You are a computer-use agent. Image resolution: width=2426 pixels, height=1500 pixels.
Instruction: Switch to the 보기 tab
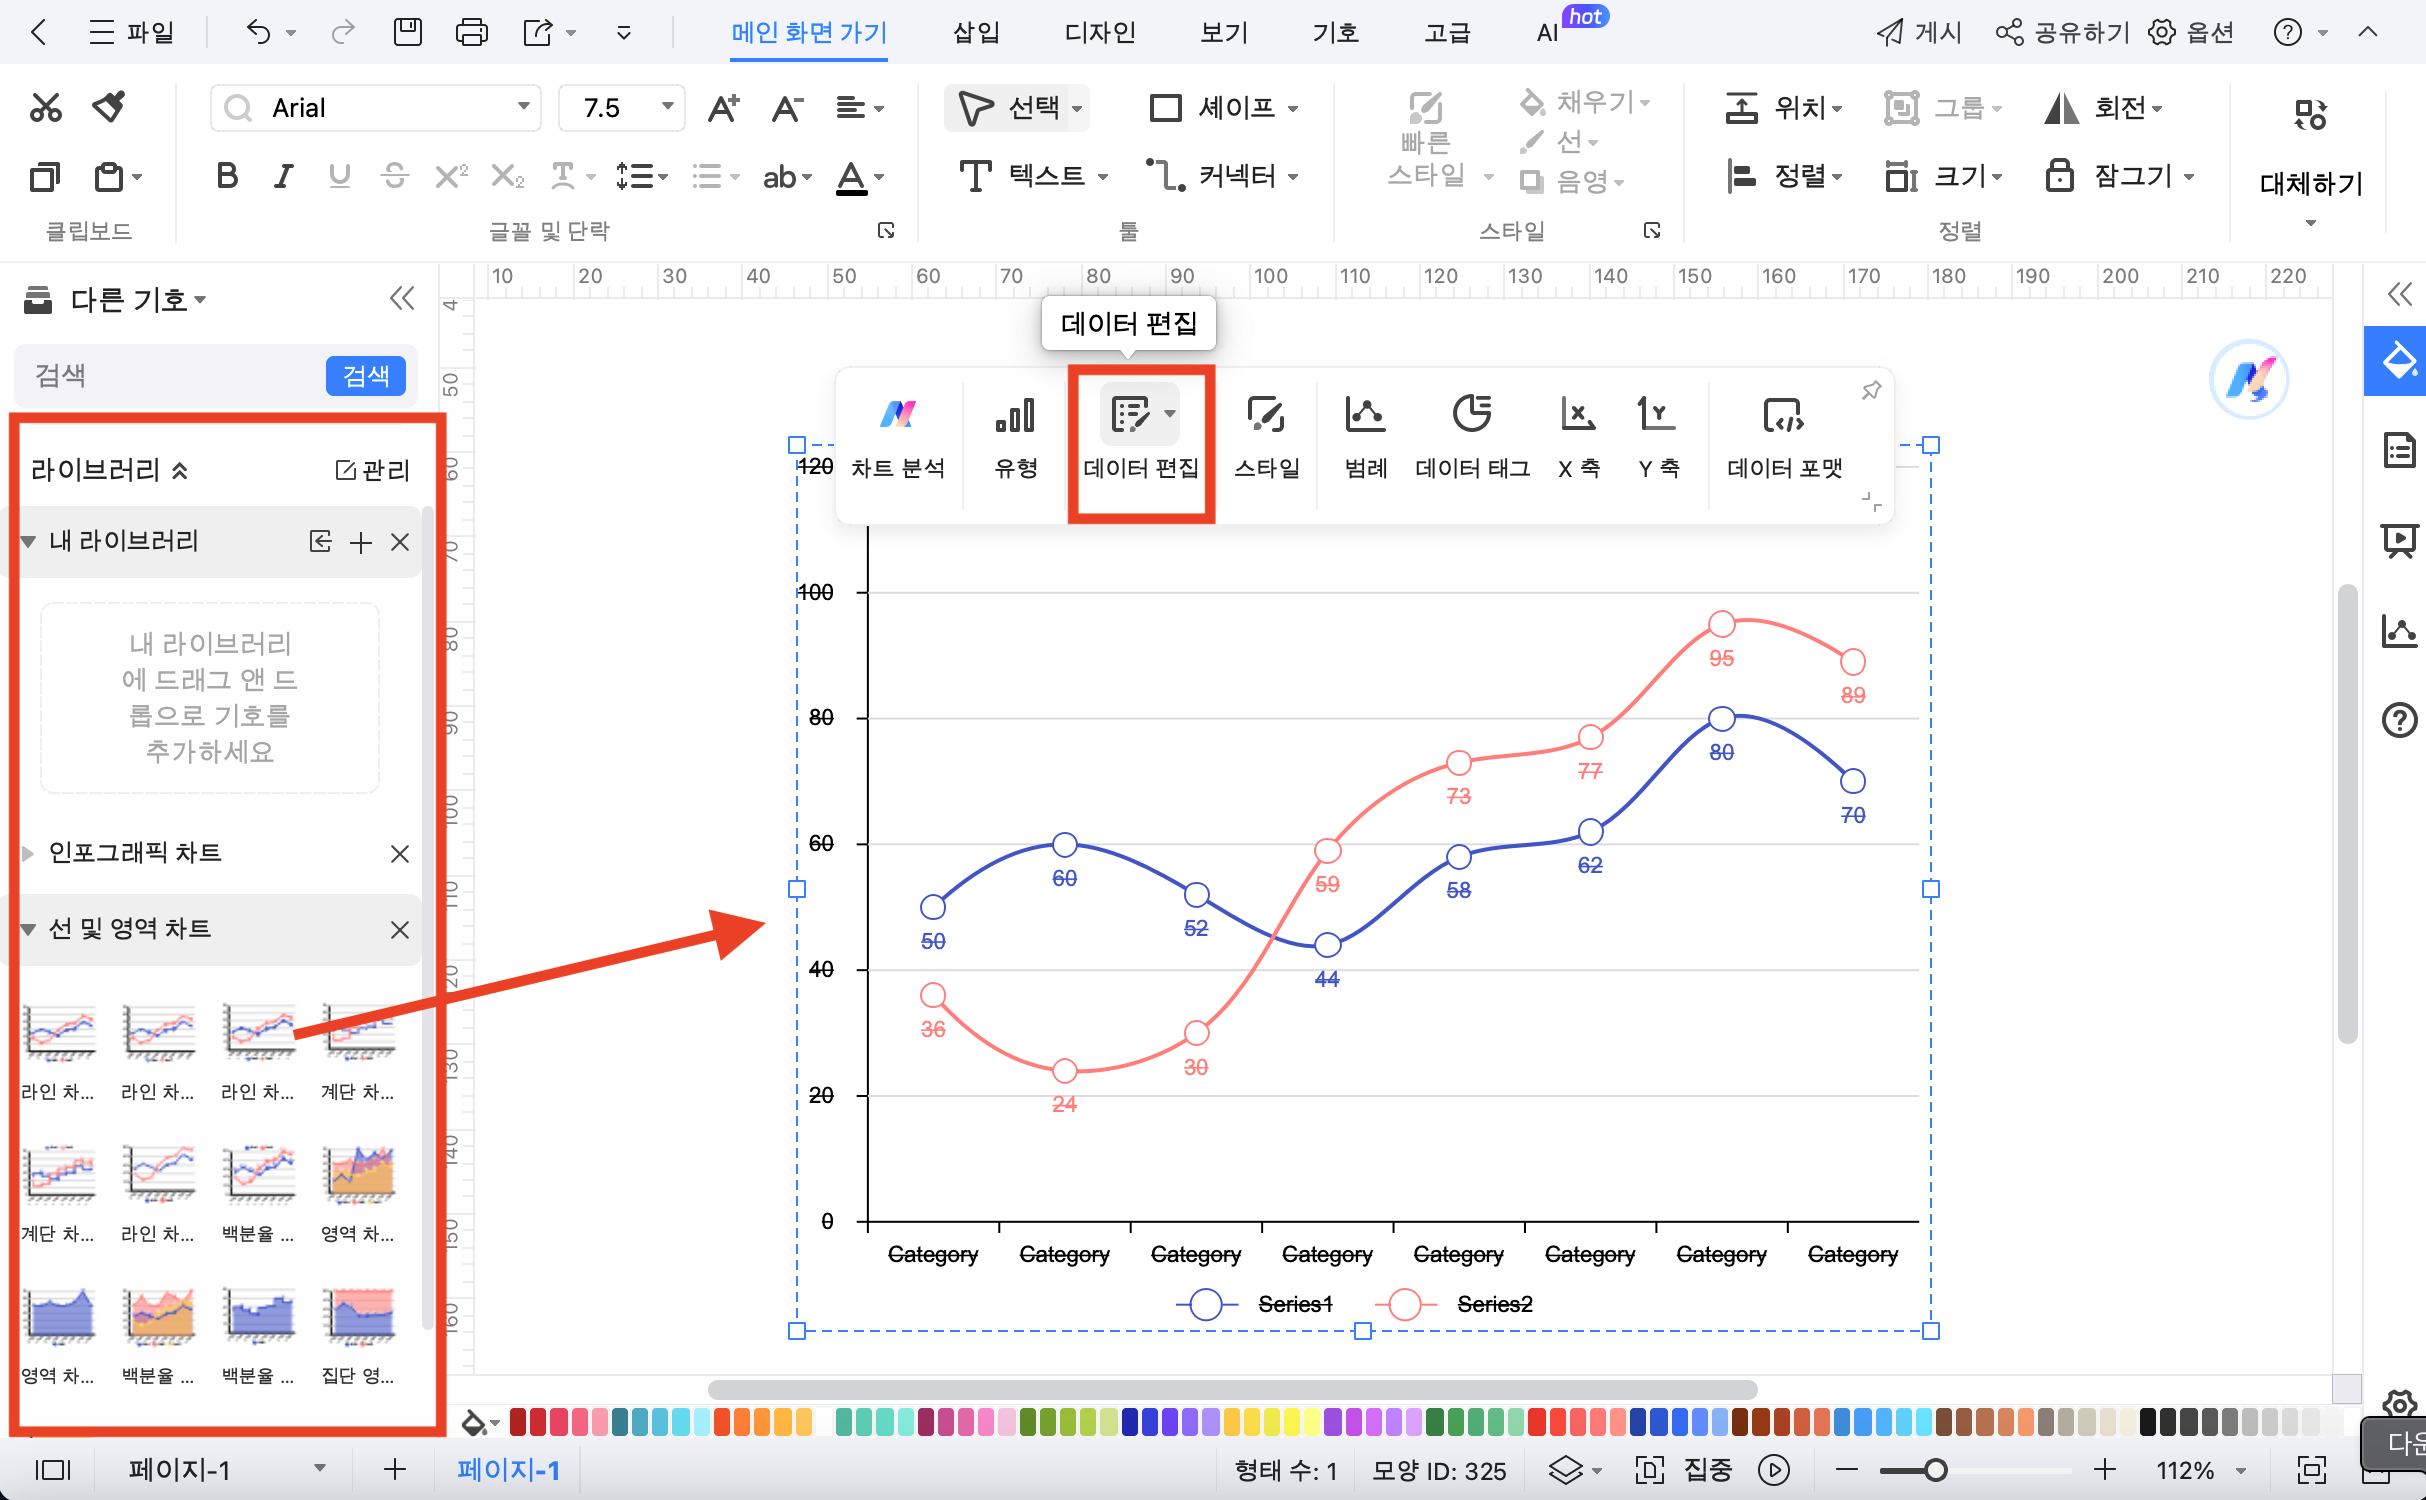click(x=1224, y=33)
